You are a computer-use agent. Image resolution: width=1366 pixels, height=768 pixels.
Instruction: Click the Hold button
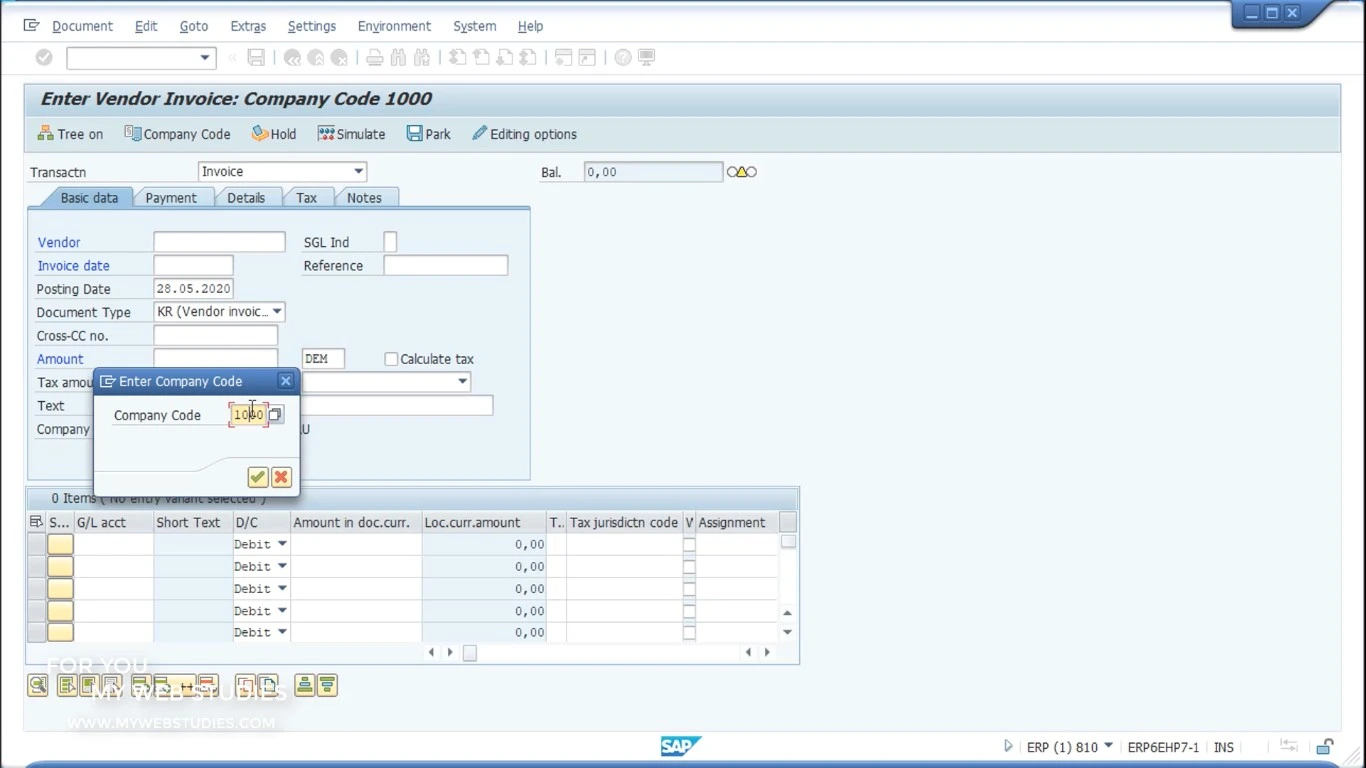click(274, 134)
